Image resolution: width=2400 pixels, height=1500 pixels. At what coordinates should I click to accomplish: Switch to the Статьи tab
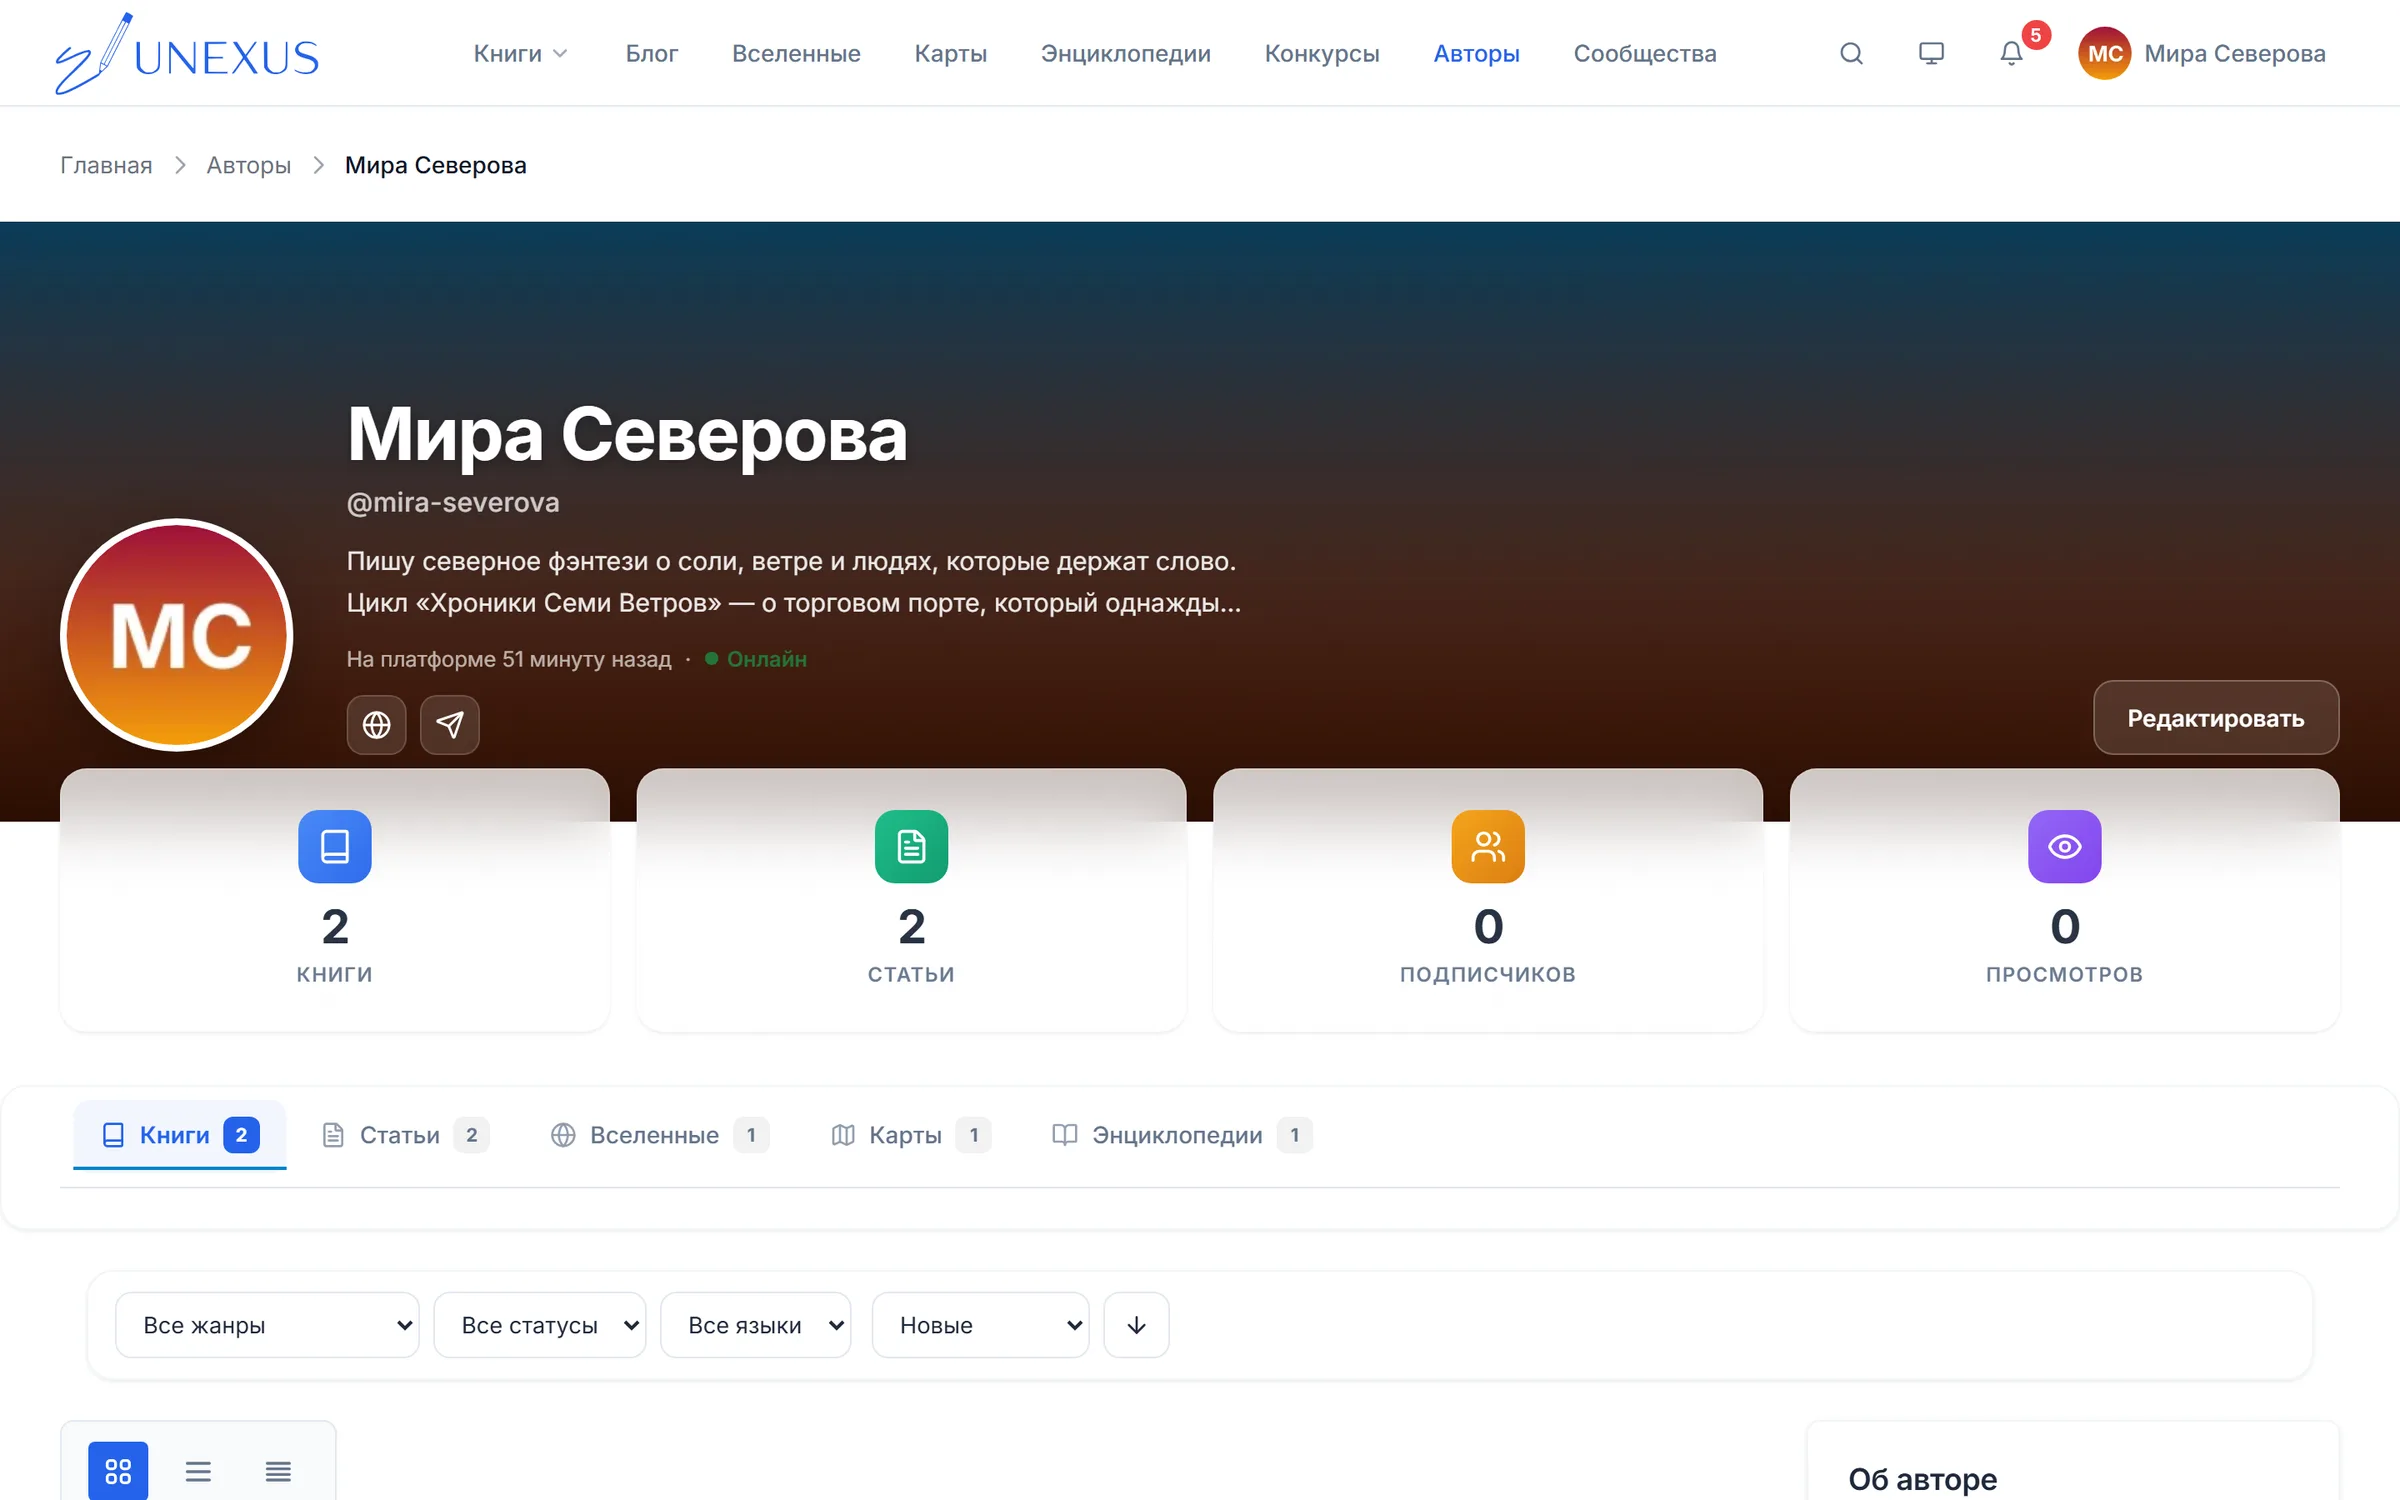click(x=405, y=1135)
